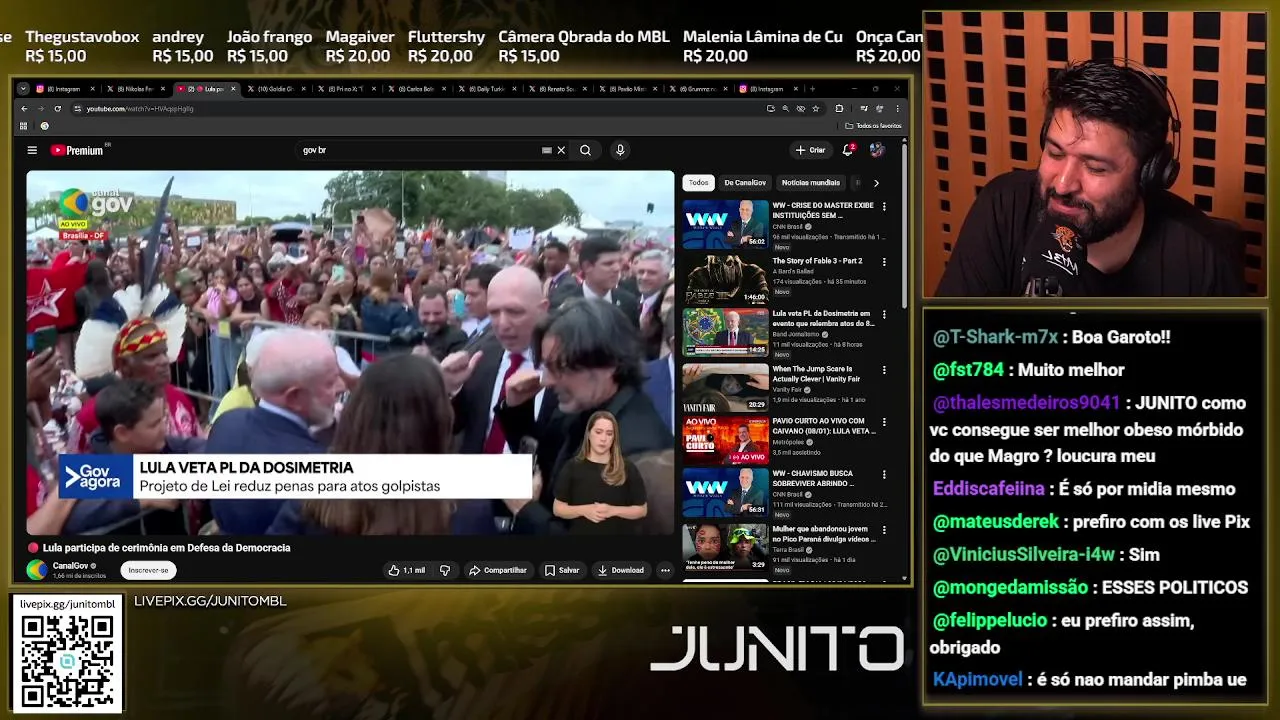The height and width of the screenshot is (720, 1280).
Task: Open the YouTube account avatar menu
Action: pyautogui.click(x=877, y=150)
